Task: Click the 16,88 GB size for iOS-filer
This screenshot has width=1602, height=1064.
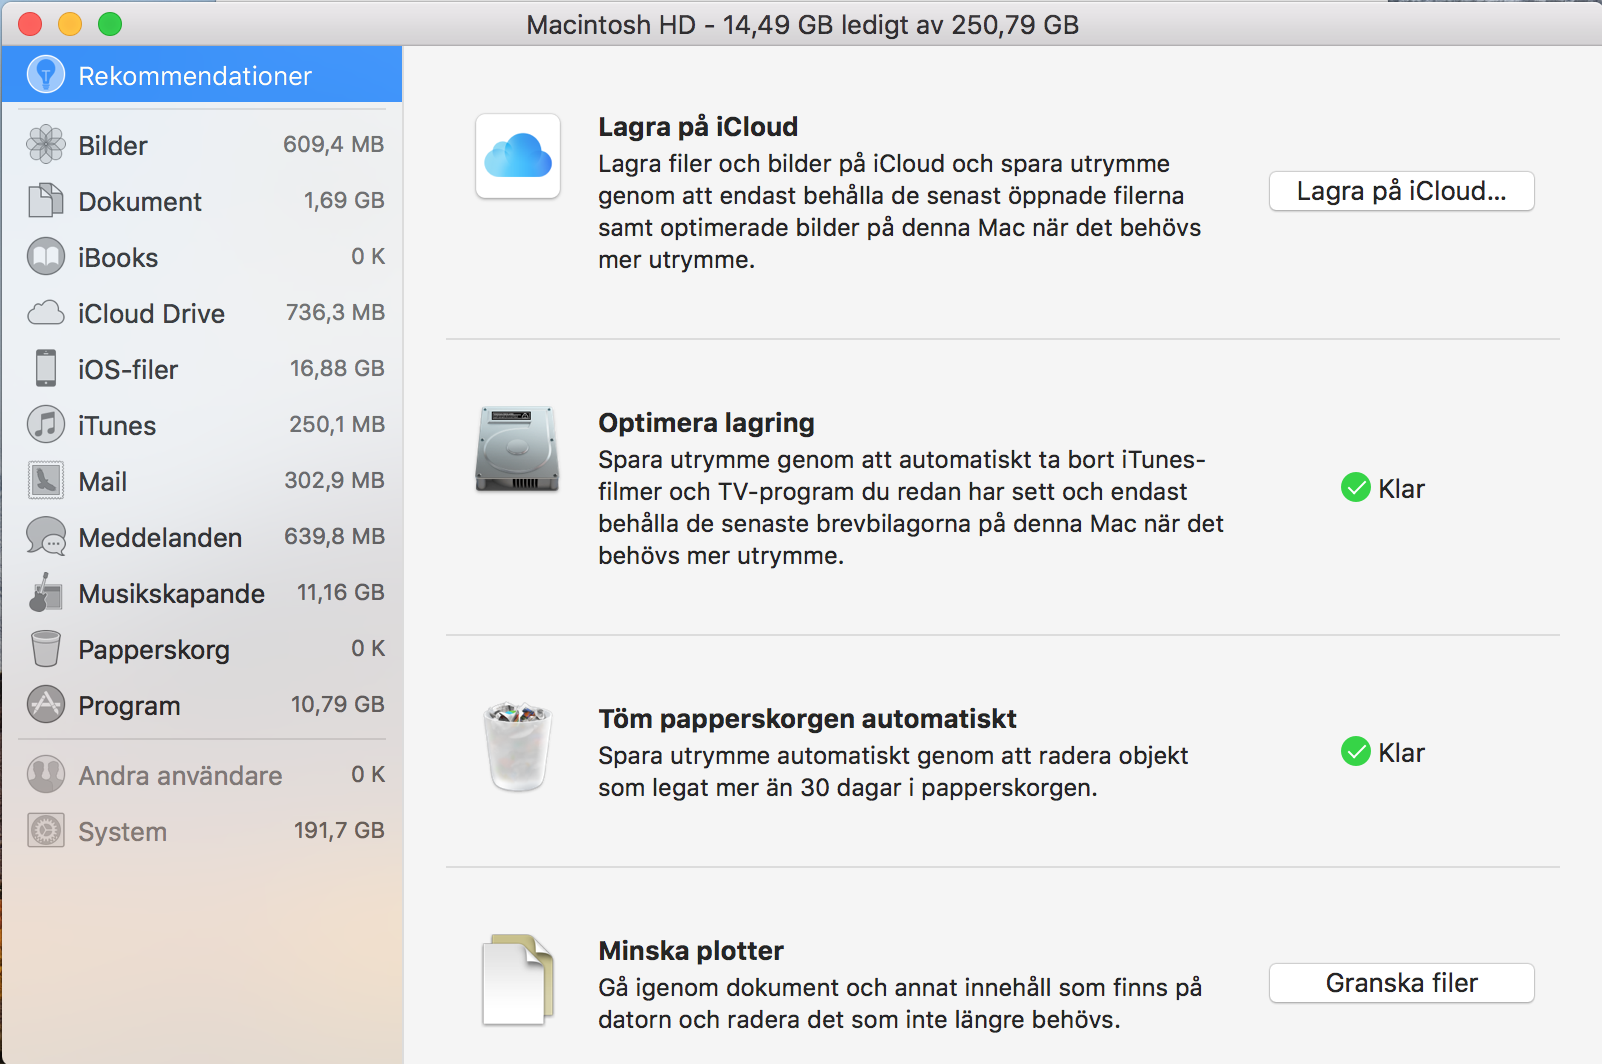Action: (337, 368)
